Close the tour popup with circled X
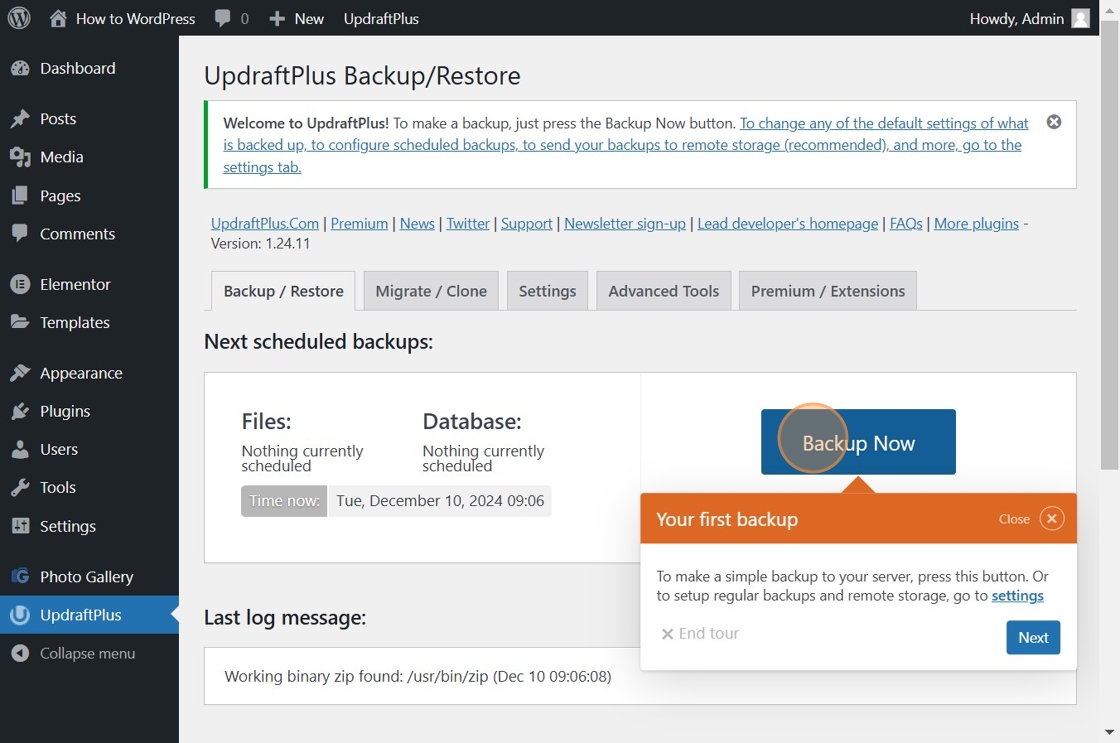This screenshot has height=743, width=1120. pos(1051,519)
